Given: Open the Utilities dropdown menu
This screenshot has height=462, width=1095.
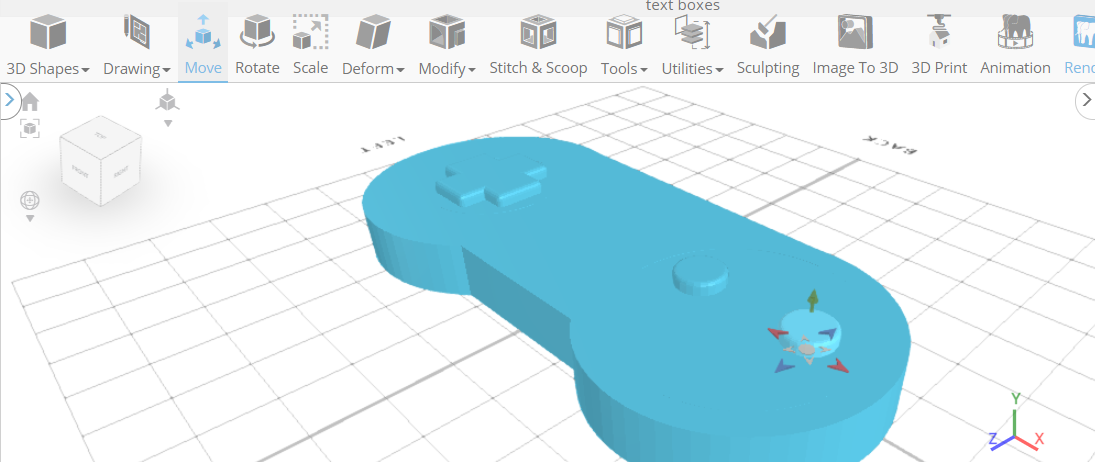Looking at the screenshot, I should coord(692,47).
